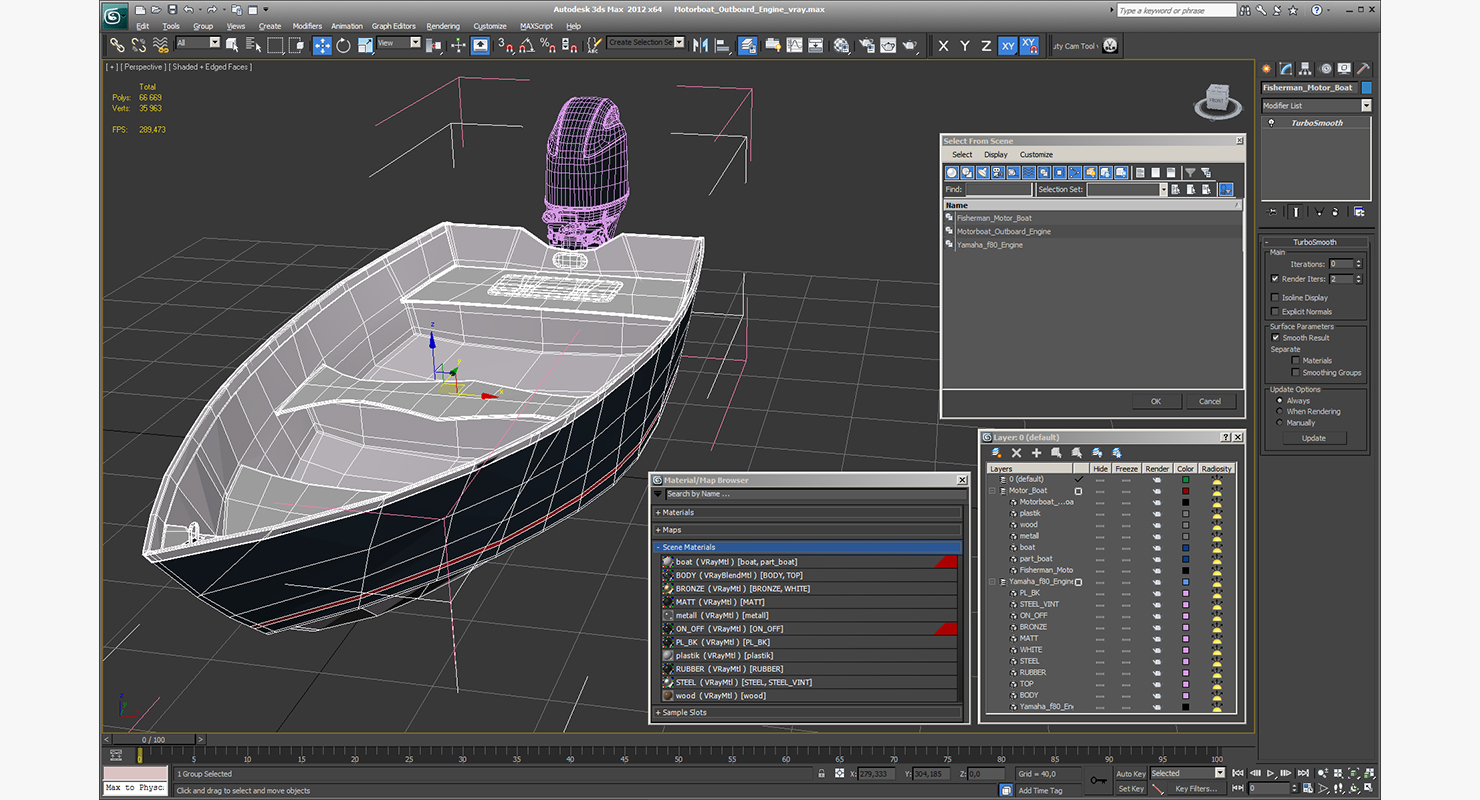Screen dimensions: 1480x800
Task: Click Delete Layer X icon in Layer dialog
Action: [1017, 453]
